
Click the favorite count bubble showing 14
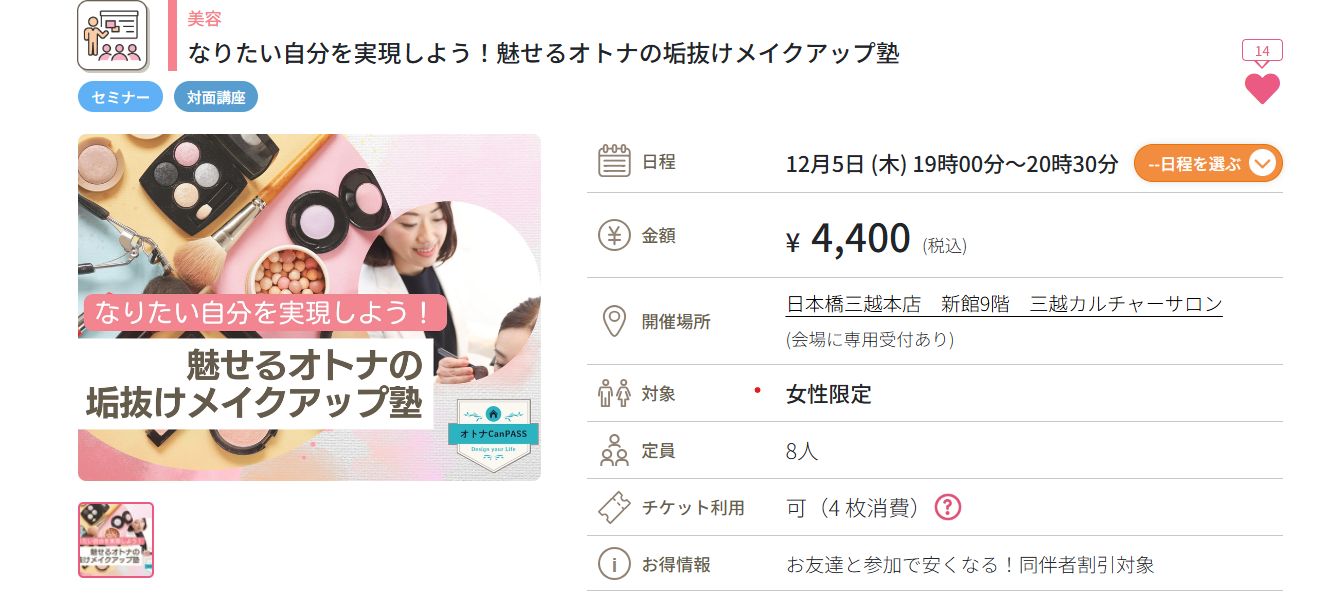coord(1262,51)
